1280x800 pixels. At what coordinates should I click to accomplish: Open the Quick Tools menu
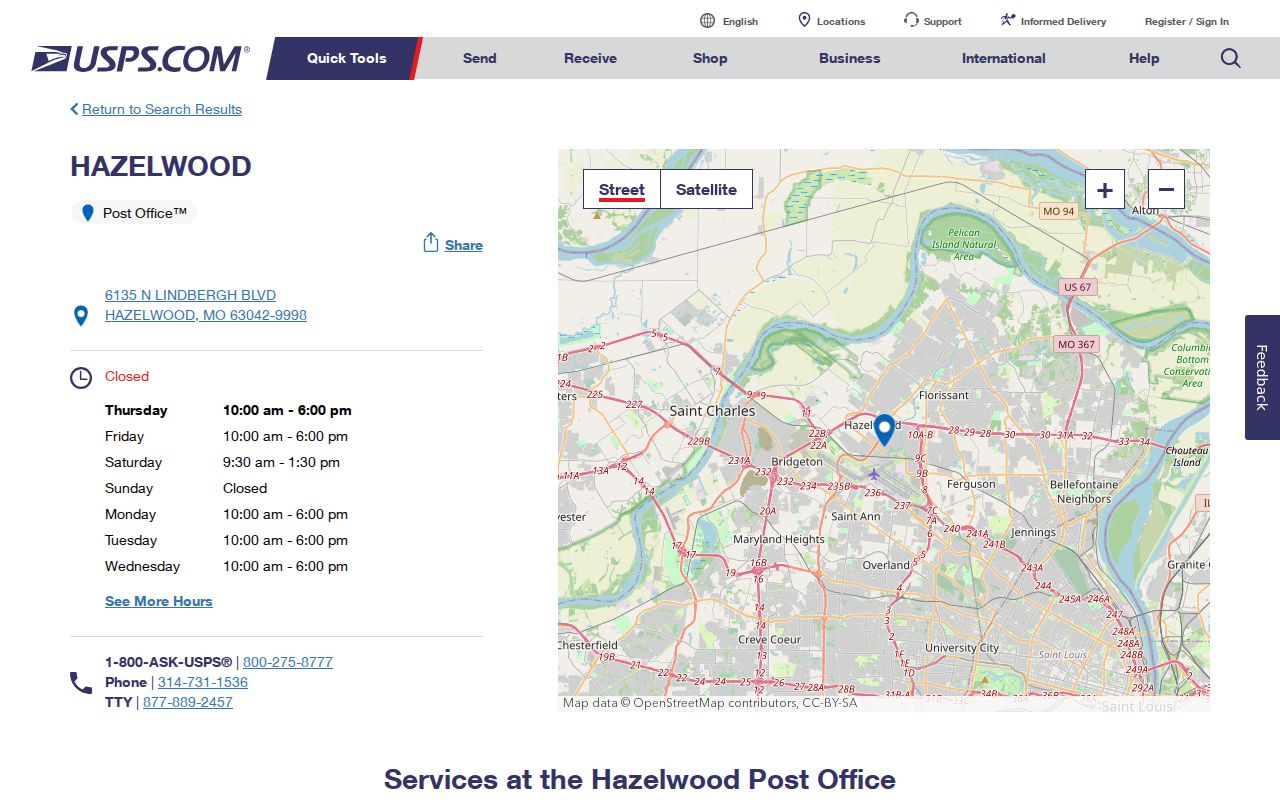[346, 58]
